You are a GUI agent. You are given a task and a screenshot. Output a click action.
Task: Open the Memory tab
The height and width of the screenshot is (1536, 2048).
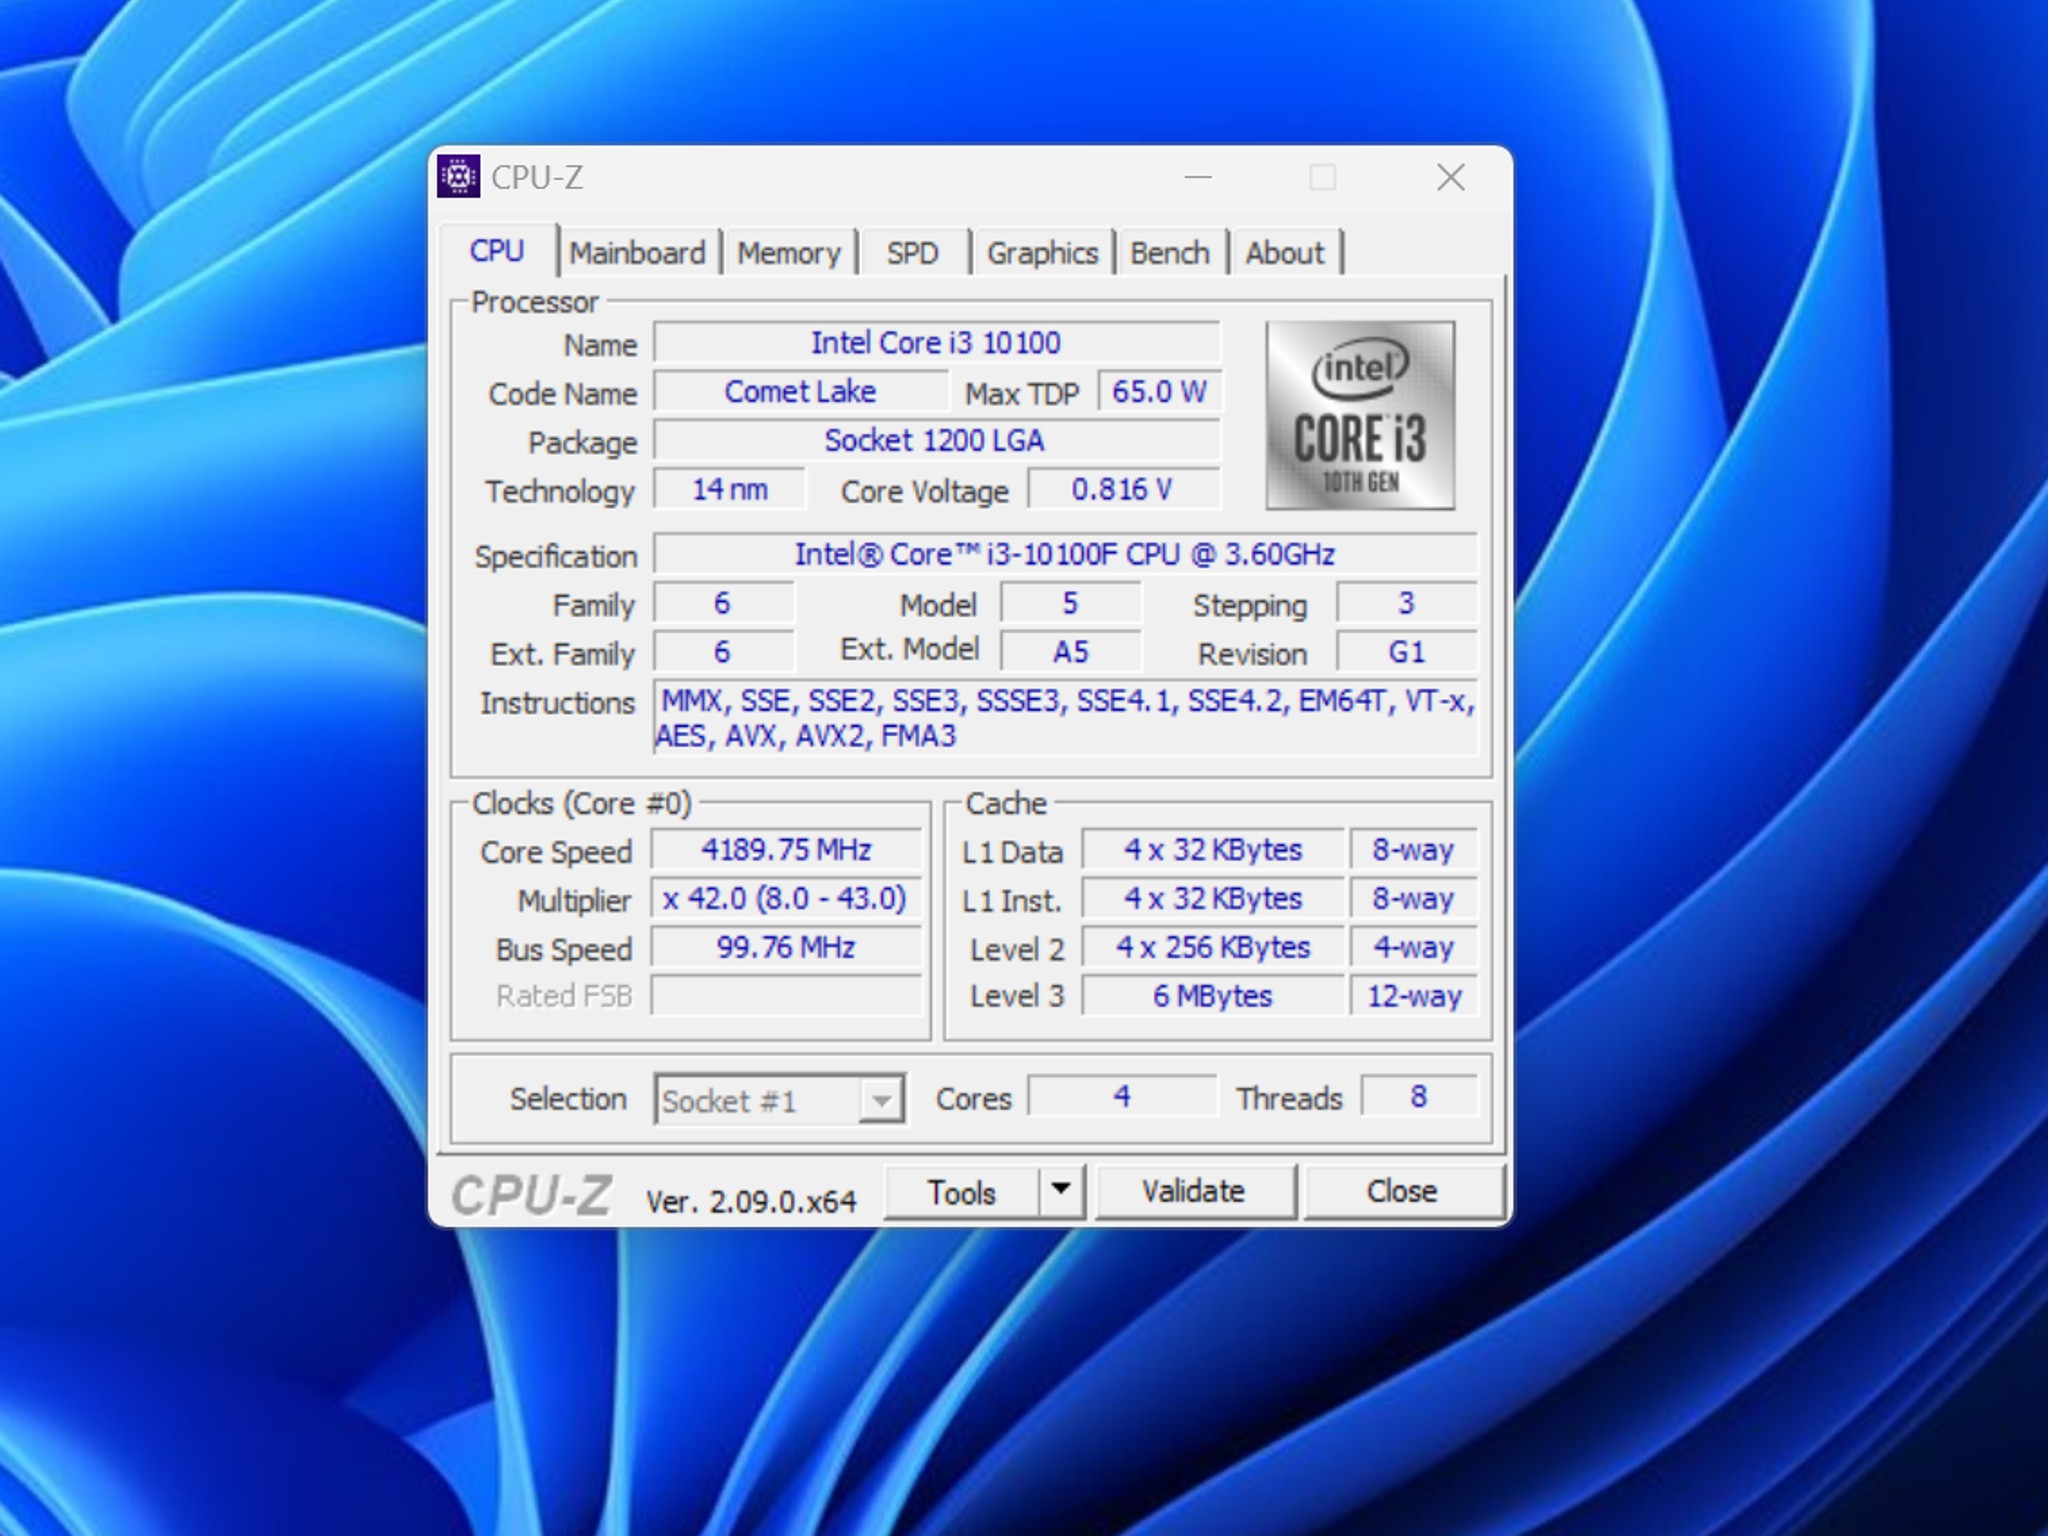(789, 253)
